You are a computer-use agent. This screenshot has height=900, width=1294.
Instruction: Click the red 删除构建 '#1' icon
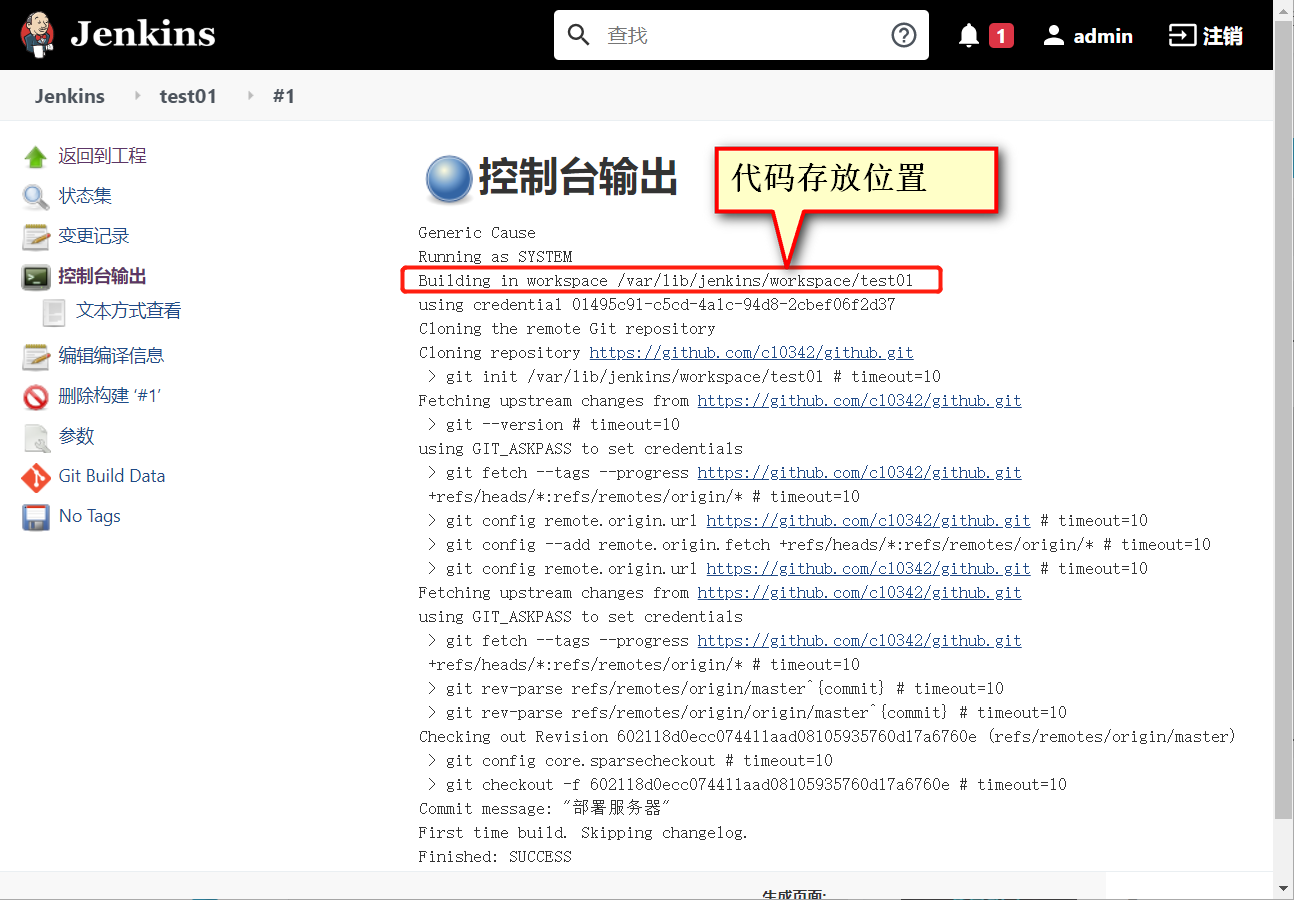click(x=36, y=397)
